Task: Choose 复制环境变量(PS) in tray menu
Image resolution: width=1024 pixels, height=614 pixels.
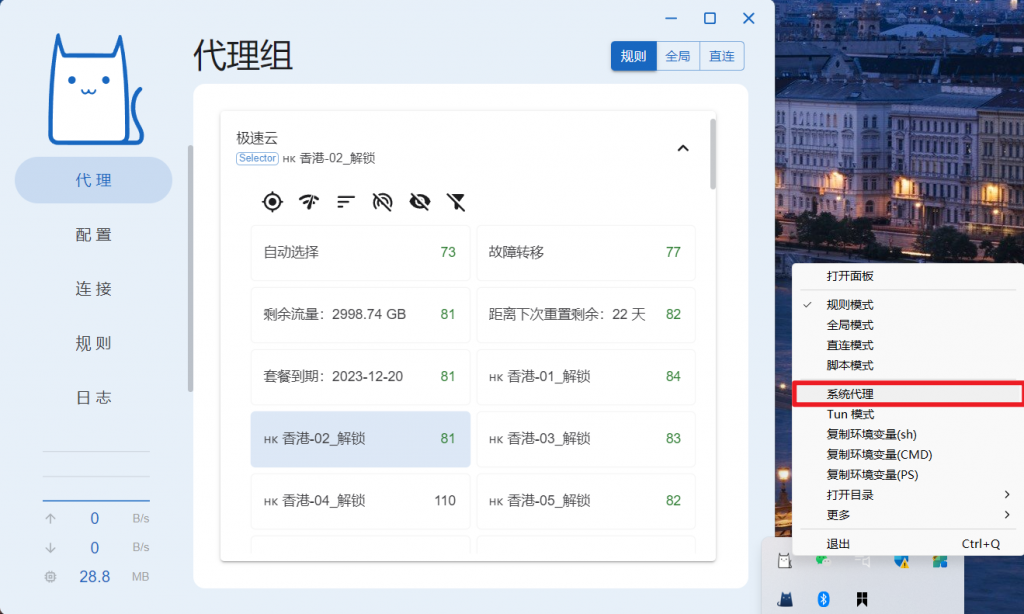Action: pos(908,476)
